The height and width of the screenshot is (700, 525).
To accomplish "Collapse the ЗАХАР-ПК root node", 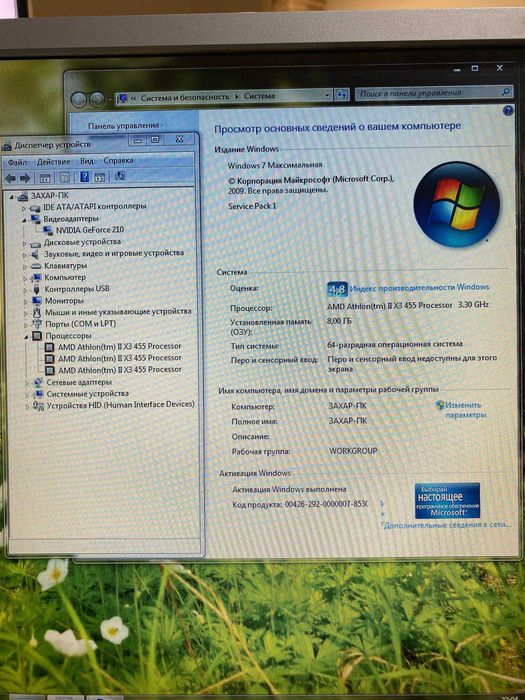I will (x=12, y=196).
